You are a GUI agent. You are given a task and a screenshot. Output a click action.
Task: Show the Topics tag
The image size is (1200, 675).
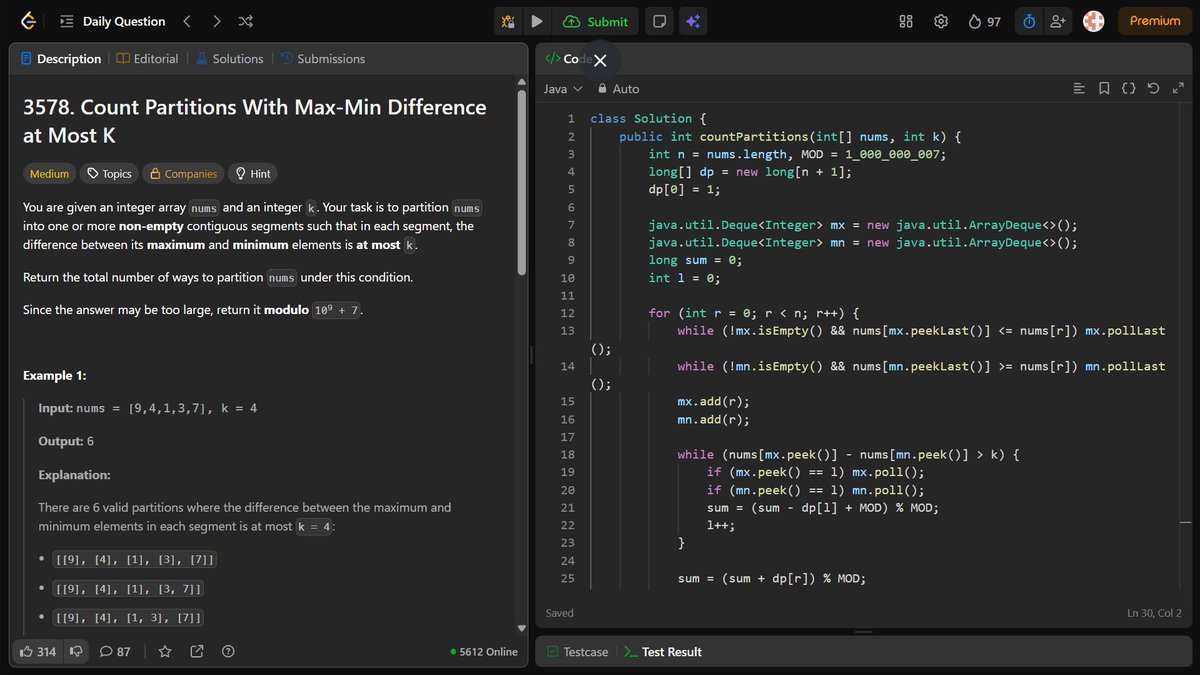(x=109, y=174)
